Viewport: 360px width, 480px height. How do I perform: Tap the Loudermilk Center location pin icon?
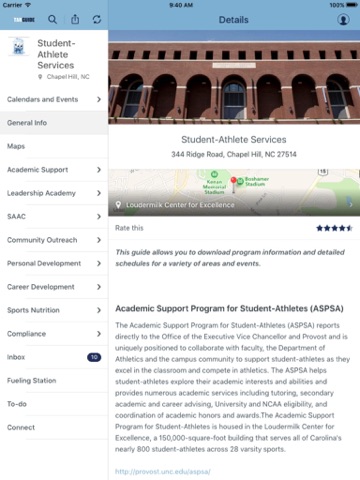coord(118,205)
